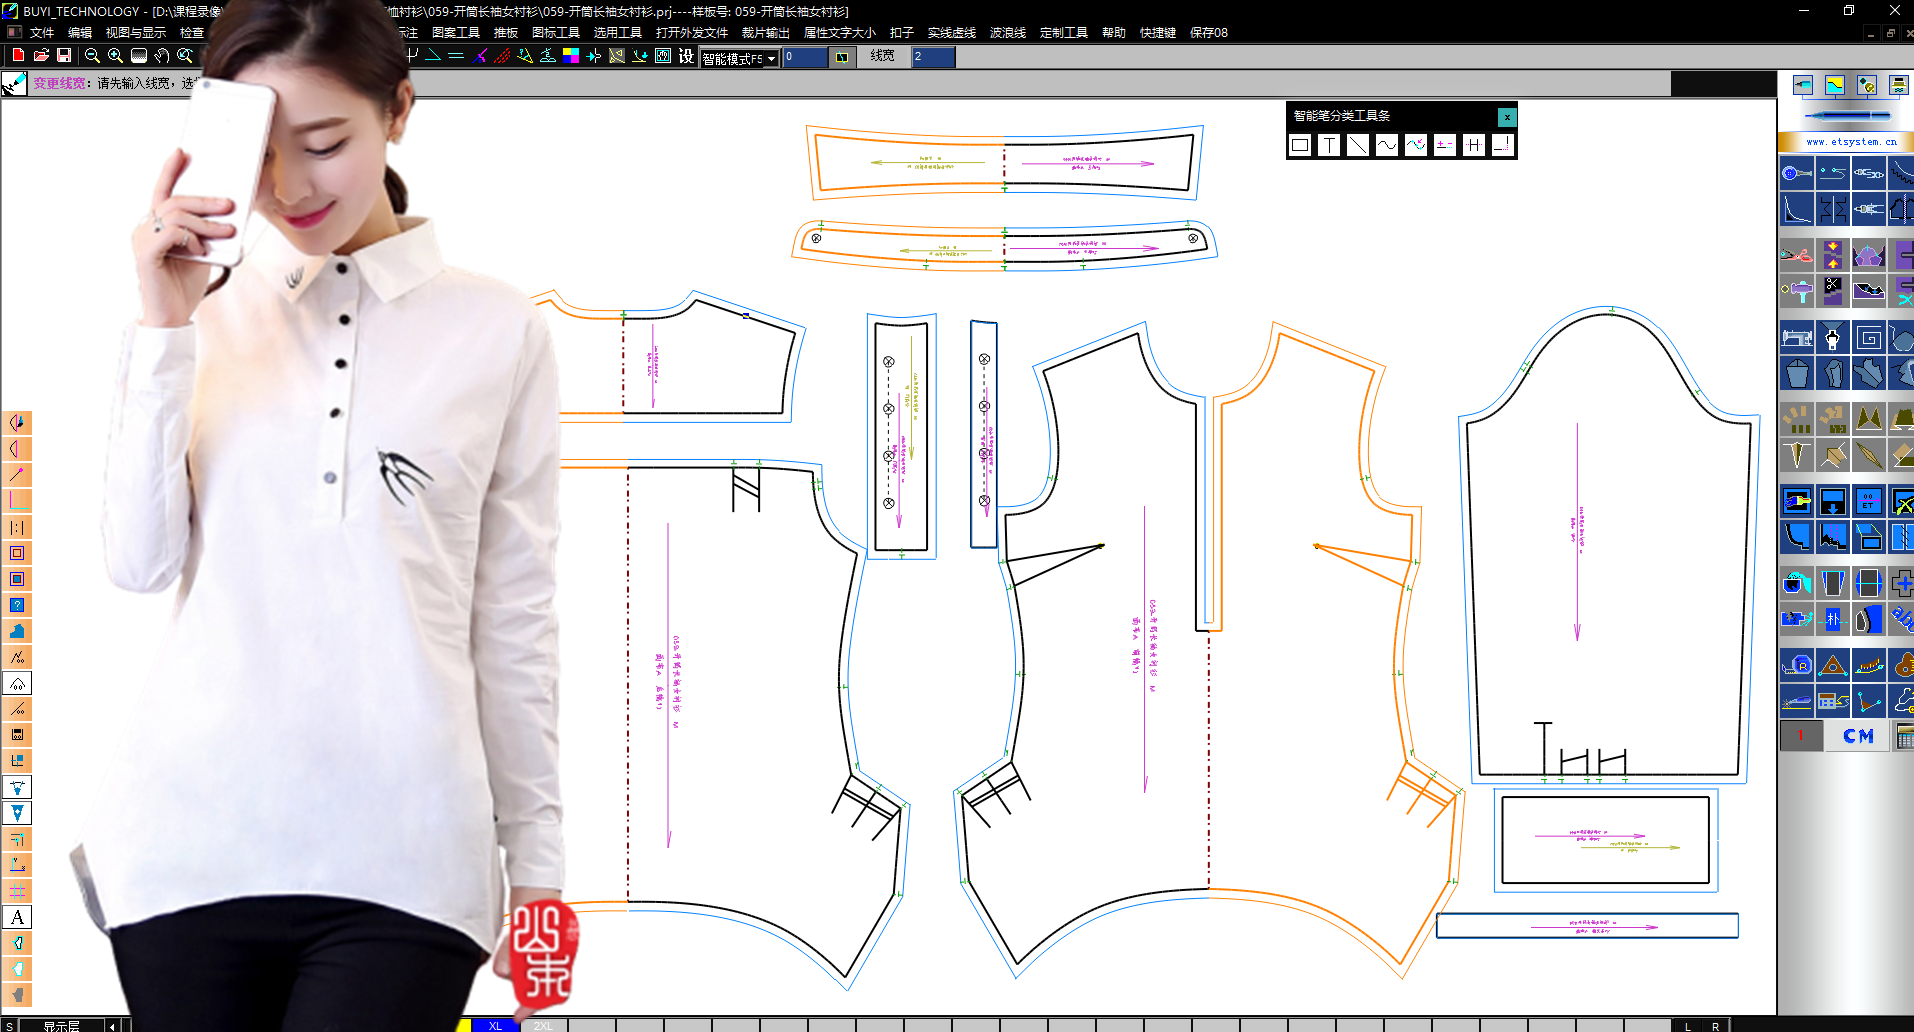Click the S button at bottom left

[9, 1026]
